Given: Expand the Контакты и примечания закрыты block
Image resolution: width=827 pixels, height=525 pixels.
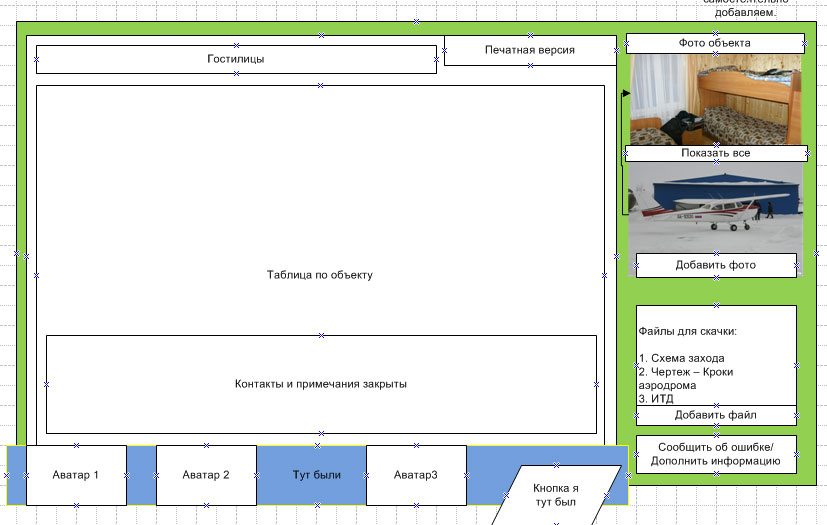Looking at the screenshot, I should (320, 384).
